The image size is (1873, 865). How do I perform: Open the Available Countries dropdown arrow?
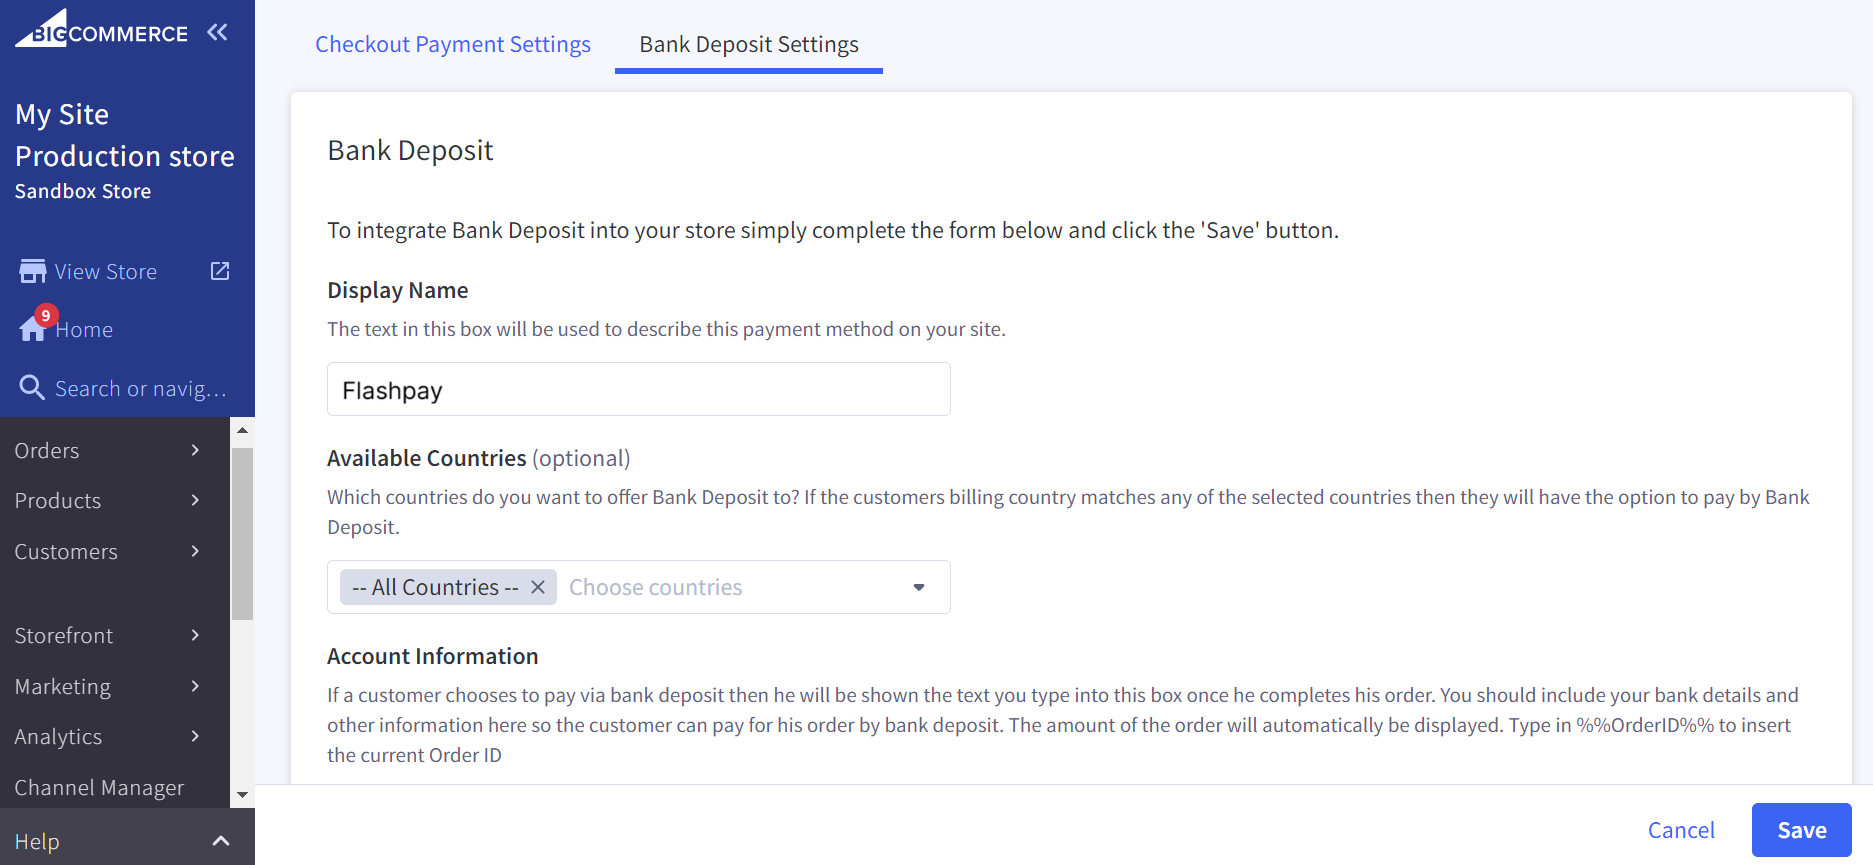click(918, 587)
